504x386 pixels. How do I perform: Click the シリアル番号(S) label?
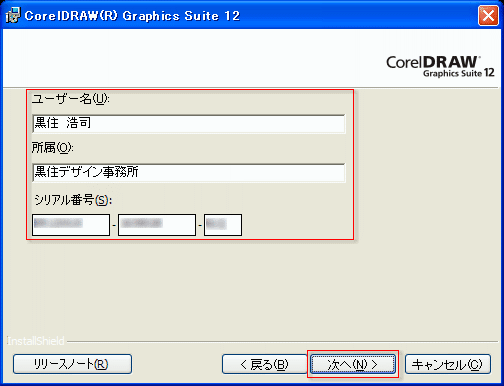pyautogui.click(x=73, y=200)
